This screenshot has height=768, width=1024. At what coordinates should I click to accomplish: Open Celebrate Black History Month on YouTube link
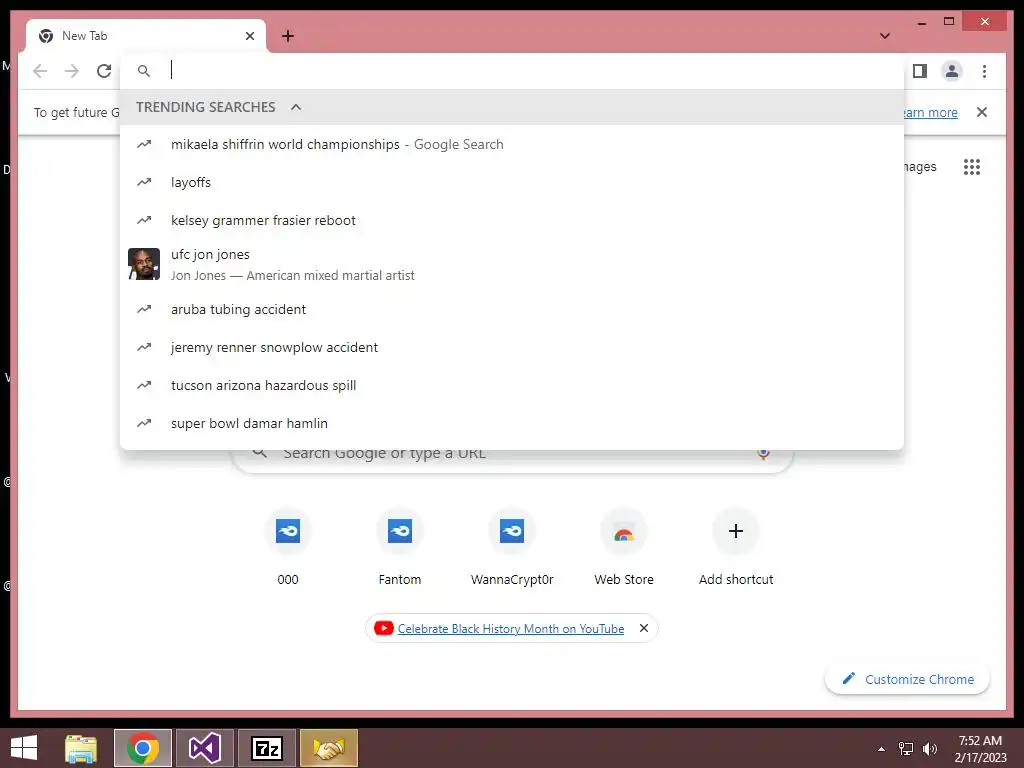[x=511, y=628]
